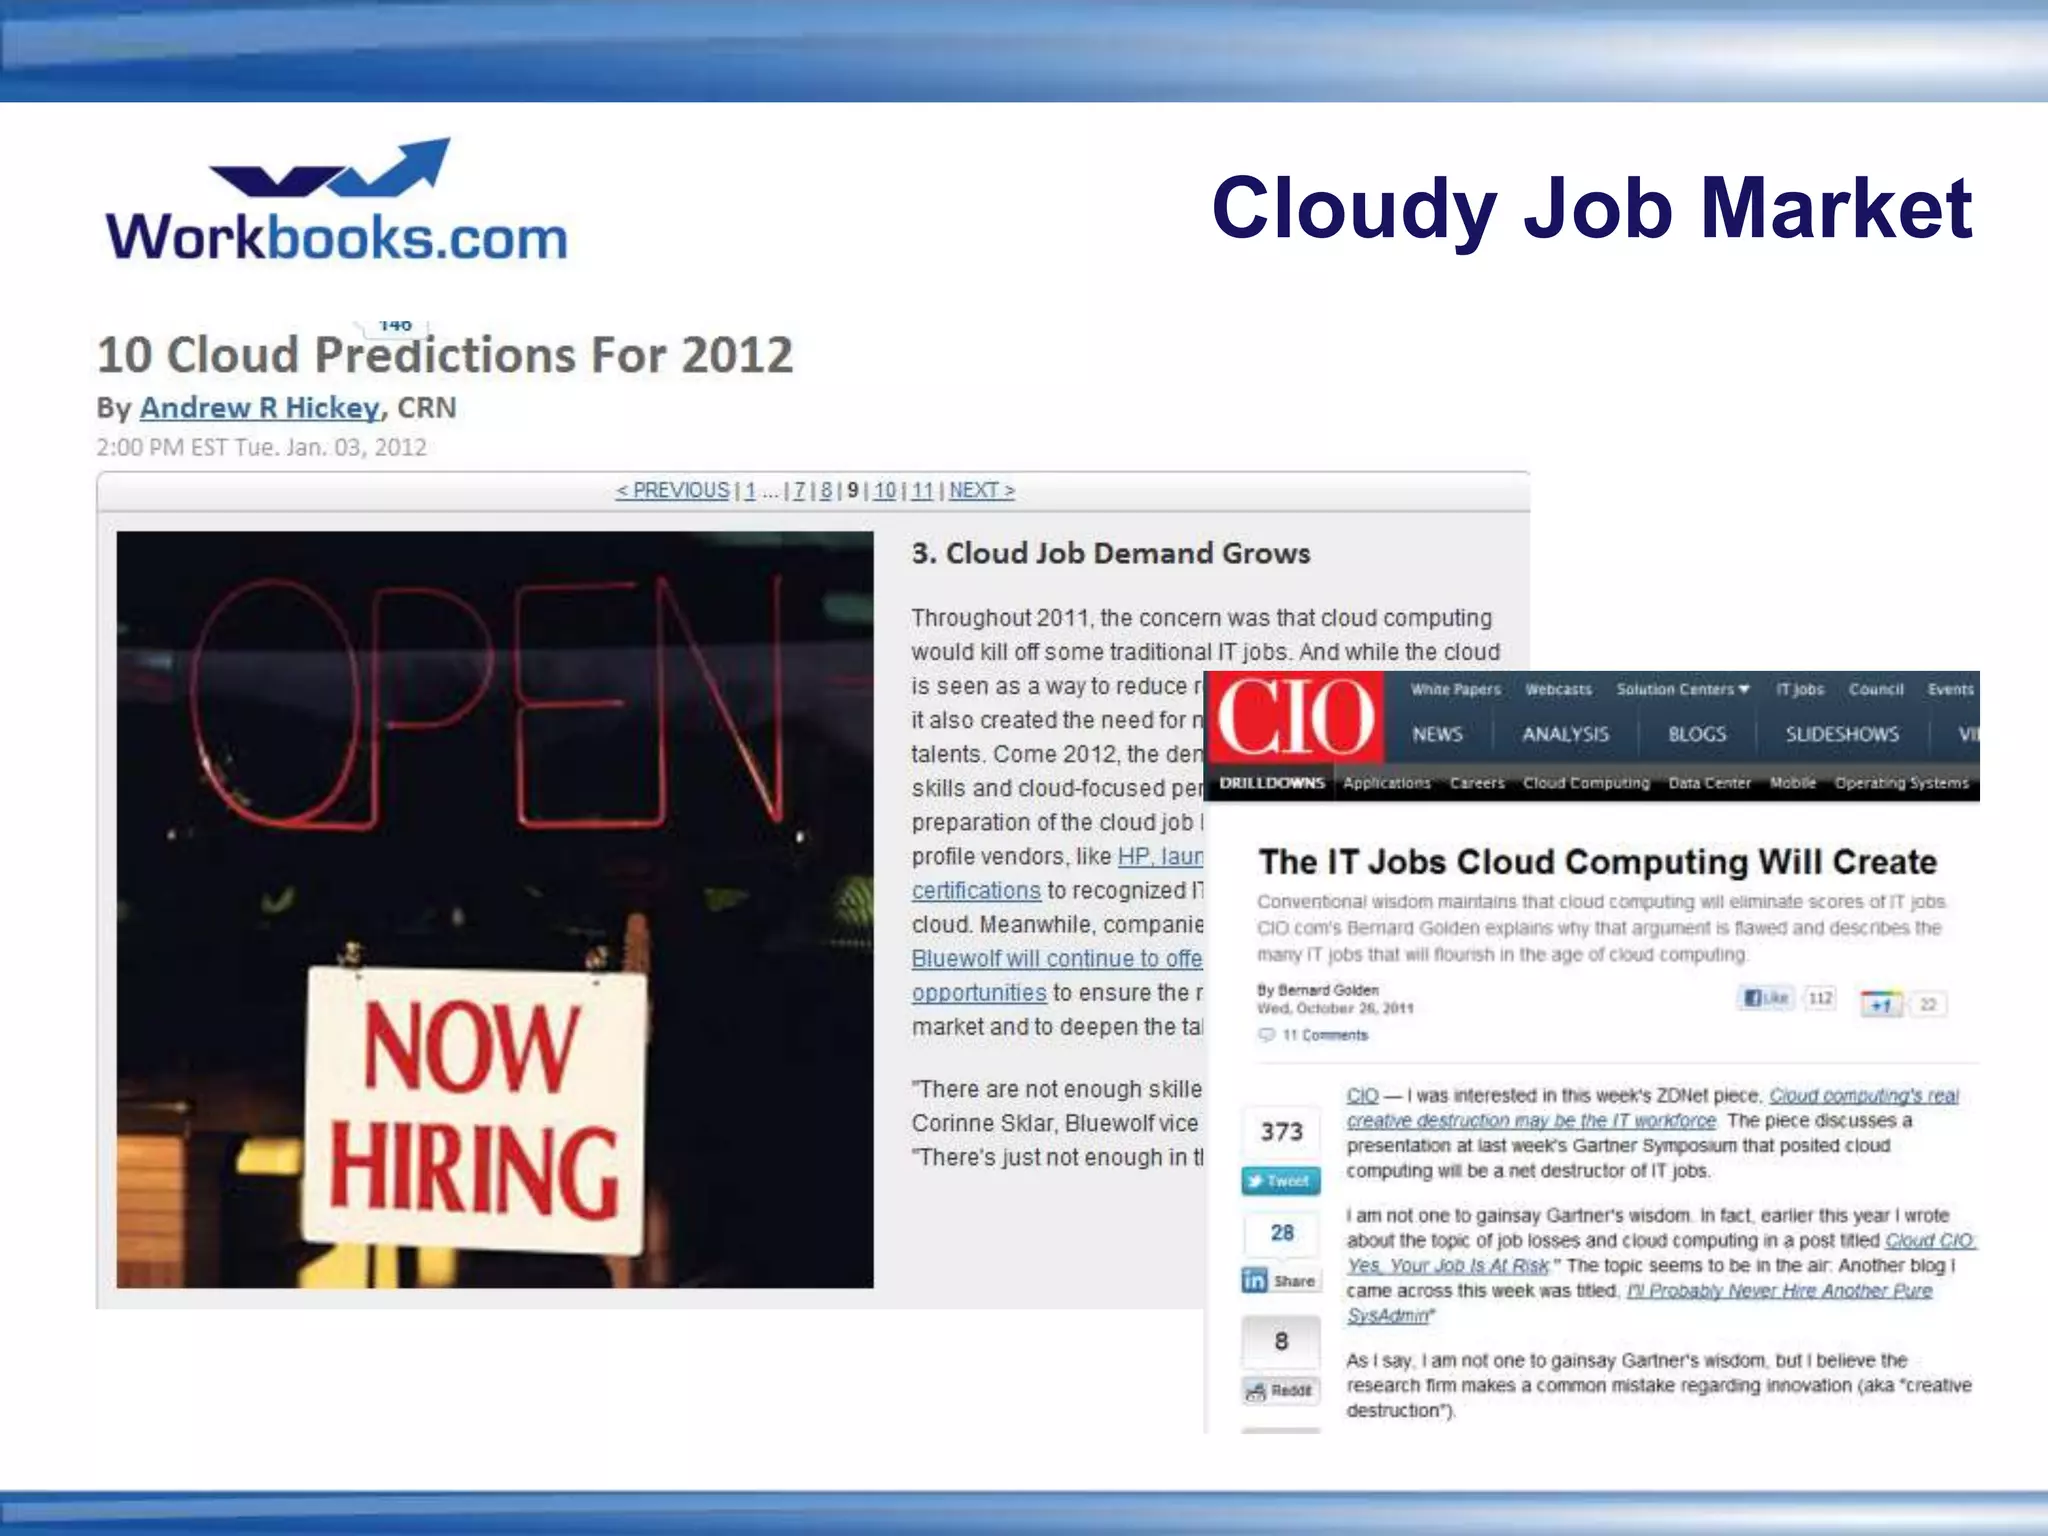Open the IT Jobs menu item
Image resolution: width=2048 pixels, height=1536 pixels.
tap(1800, 689)
